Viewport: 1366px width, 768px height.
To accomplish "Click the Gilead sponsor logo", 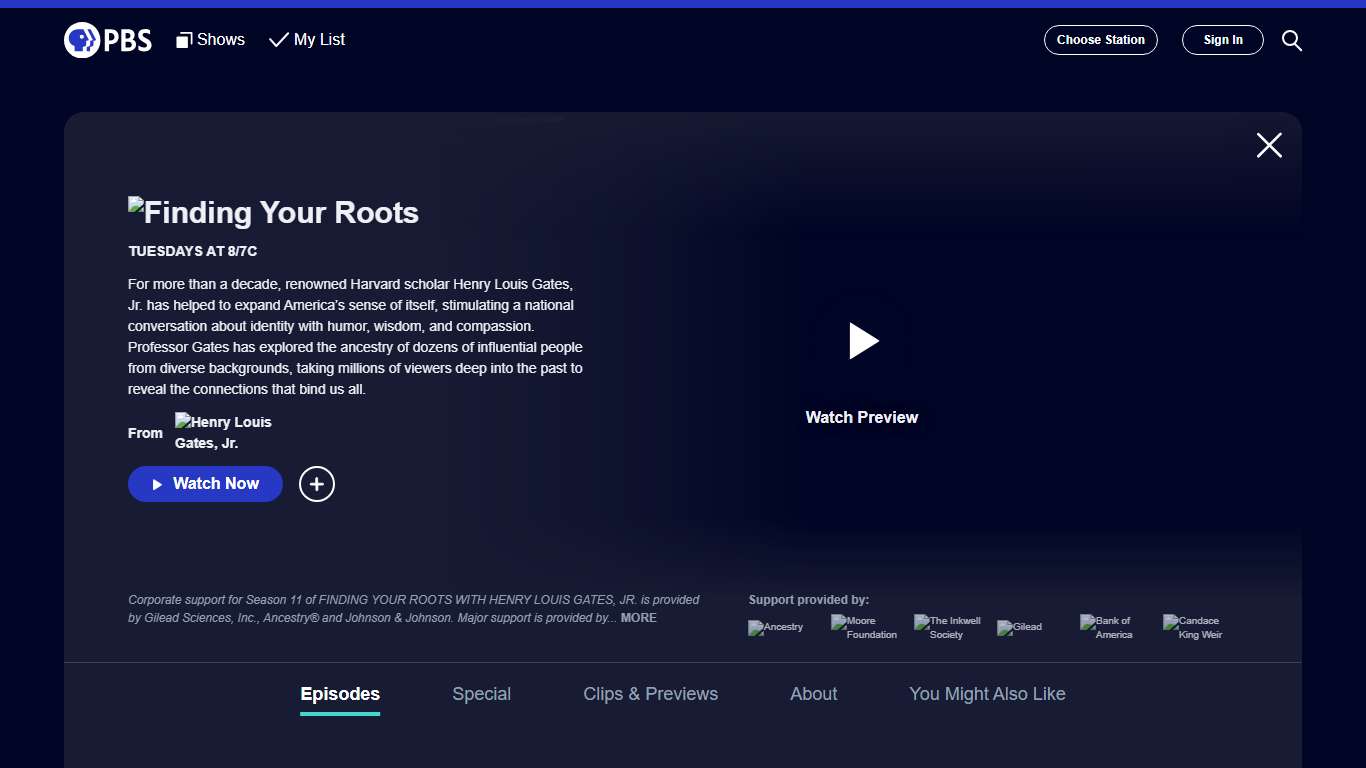I will click(x=1019, y=627).
